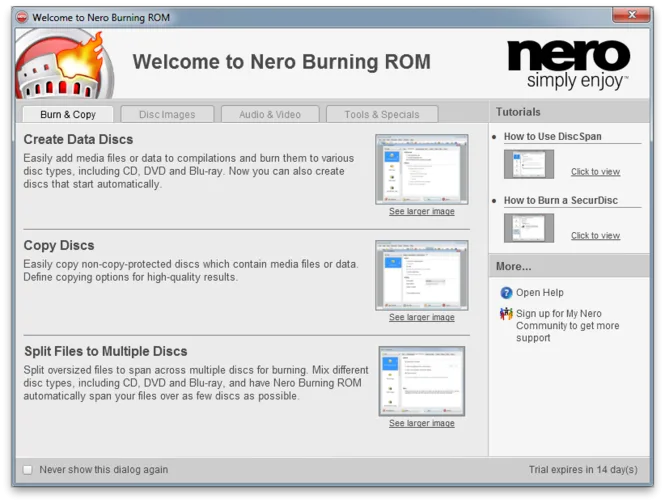Screen dimensions: 665x503
Task: Click the Nero Burning ROM colosseum logo
Action: click(64, 64)
